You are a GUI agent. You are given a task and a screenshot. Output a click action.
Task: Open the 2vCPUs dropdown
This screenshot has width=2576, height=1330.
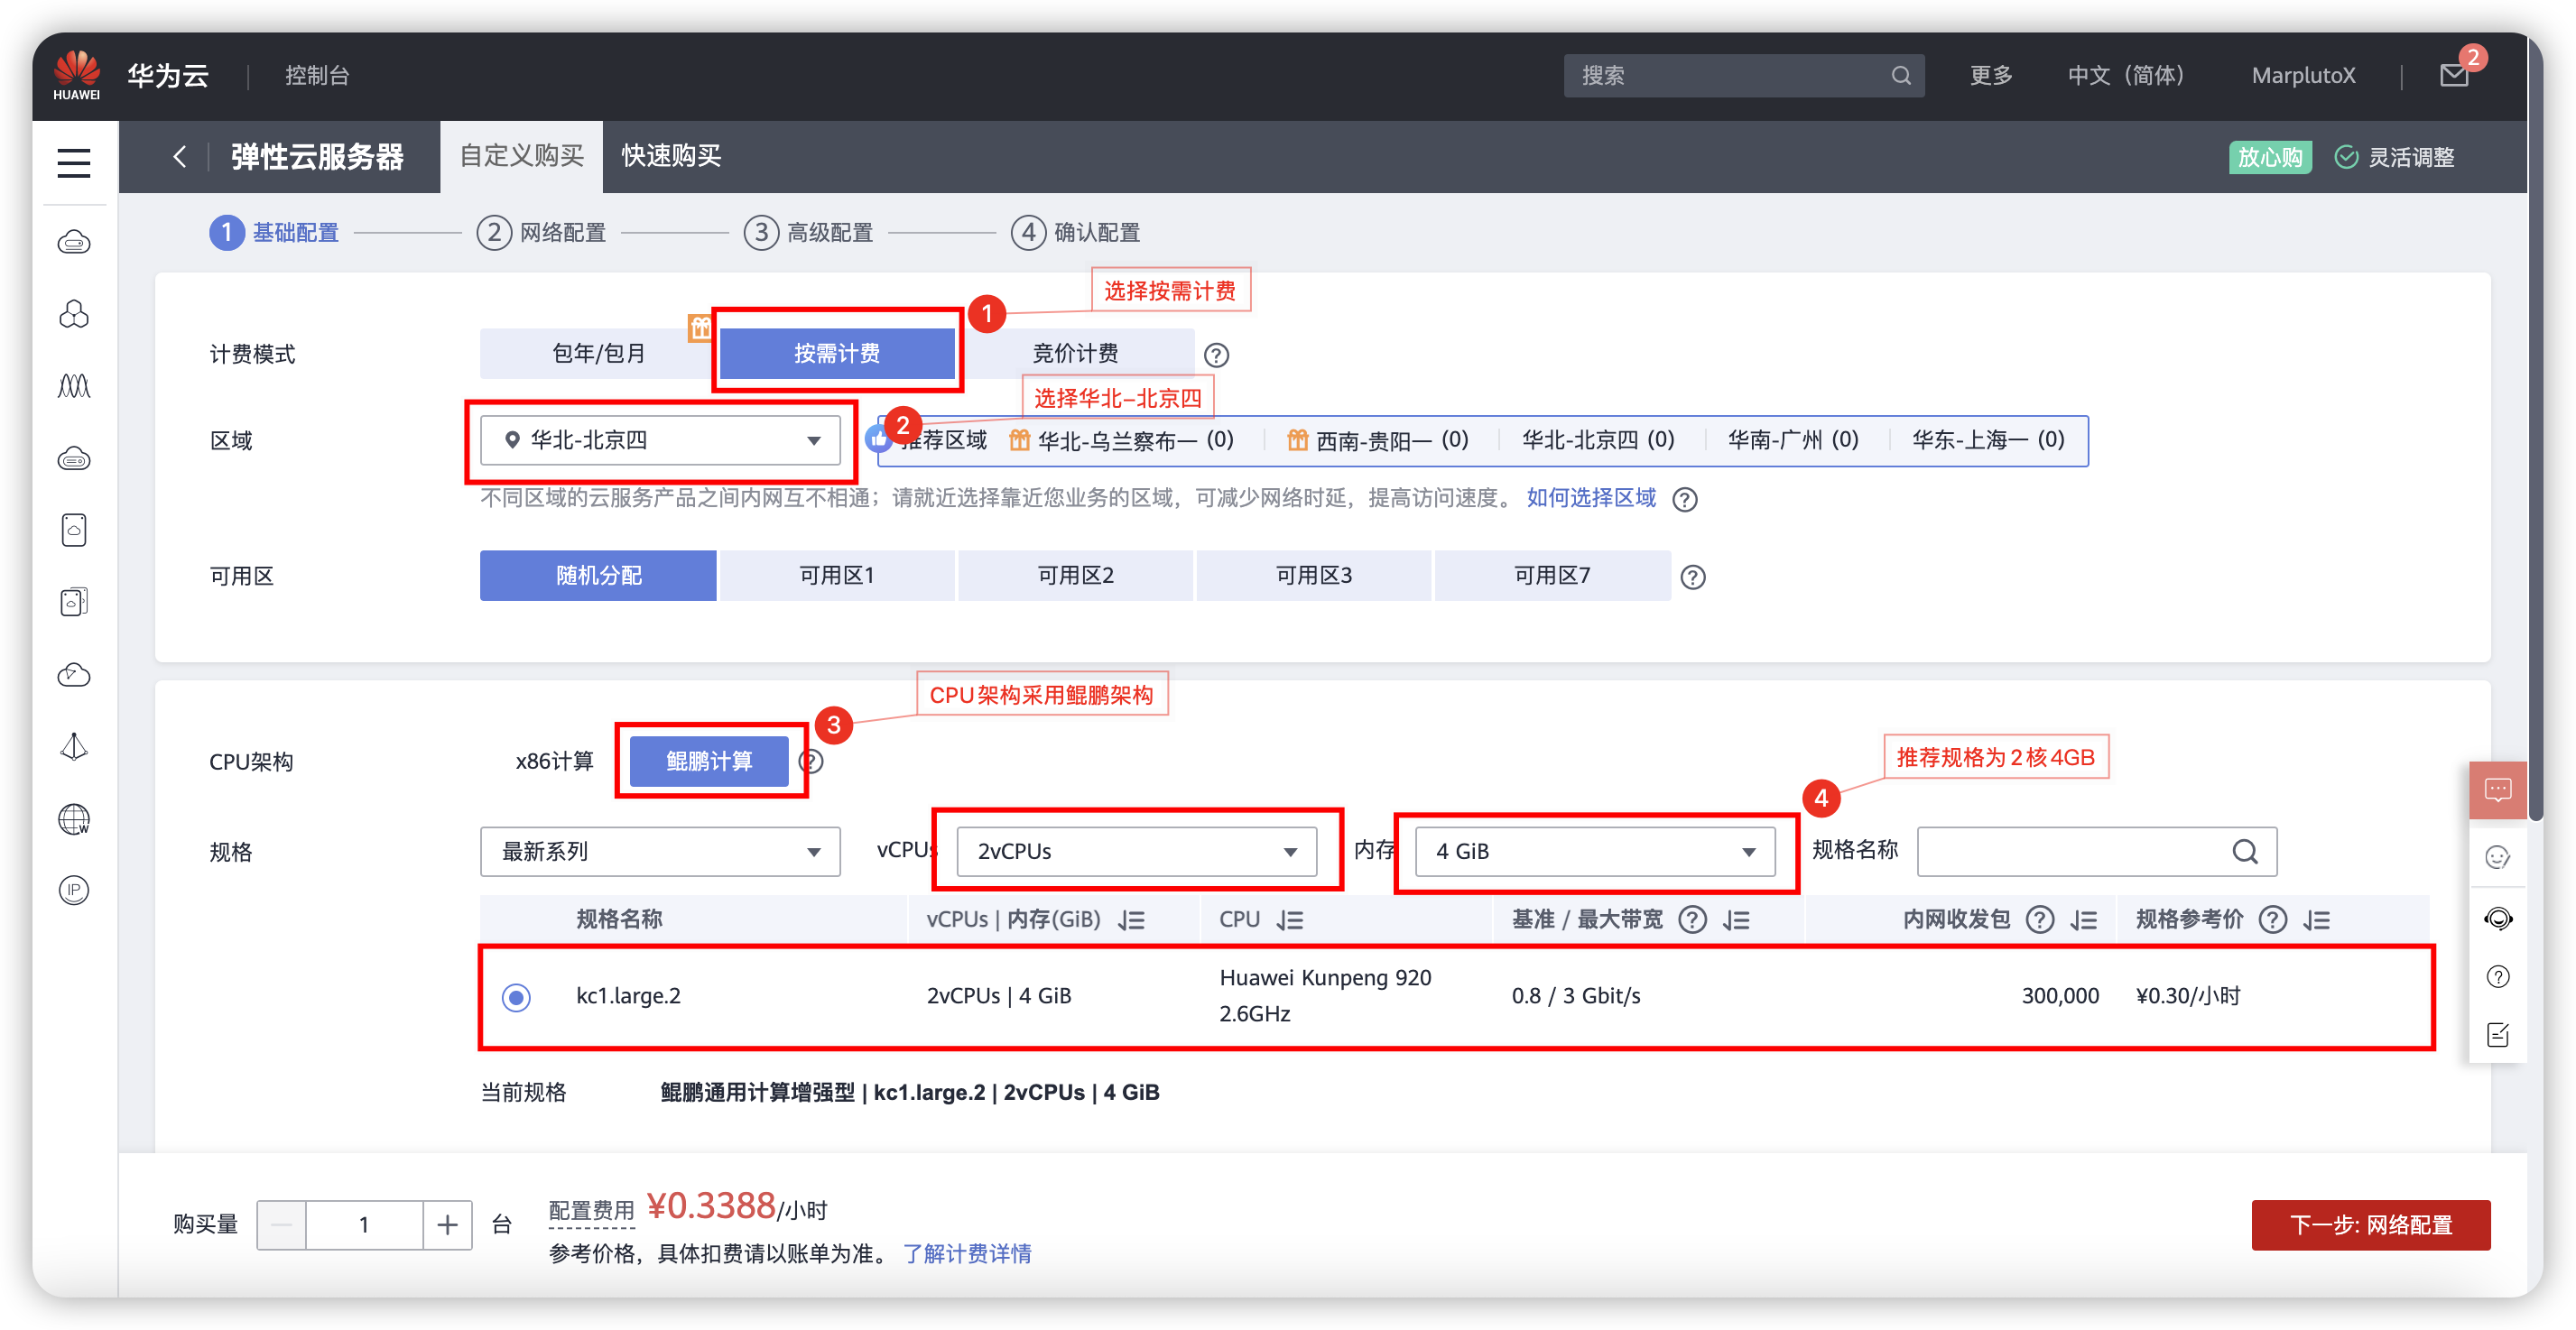click(1136, 851)
